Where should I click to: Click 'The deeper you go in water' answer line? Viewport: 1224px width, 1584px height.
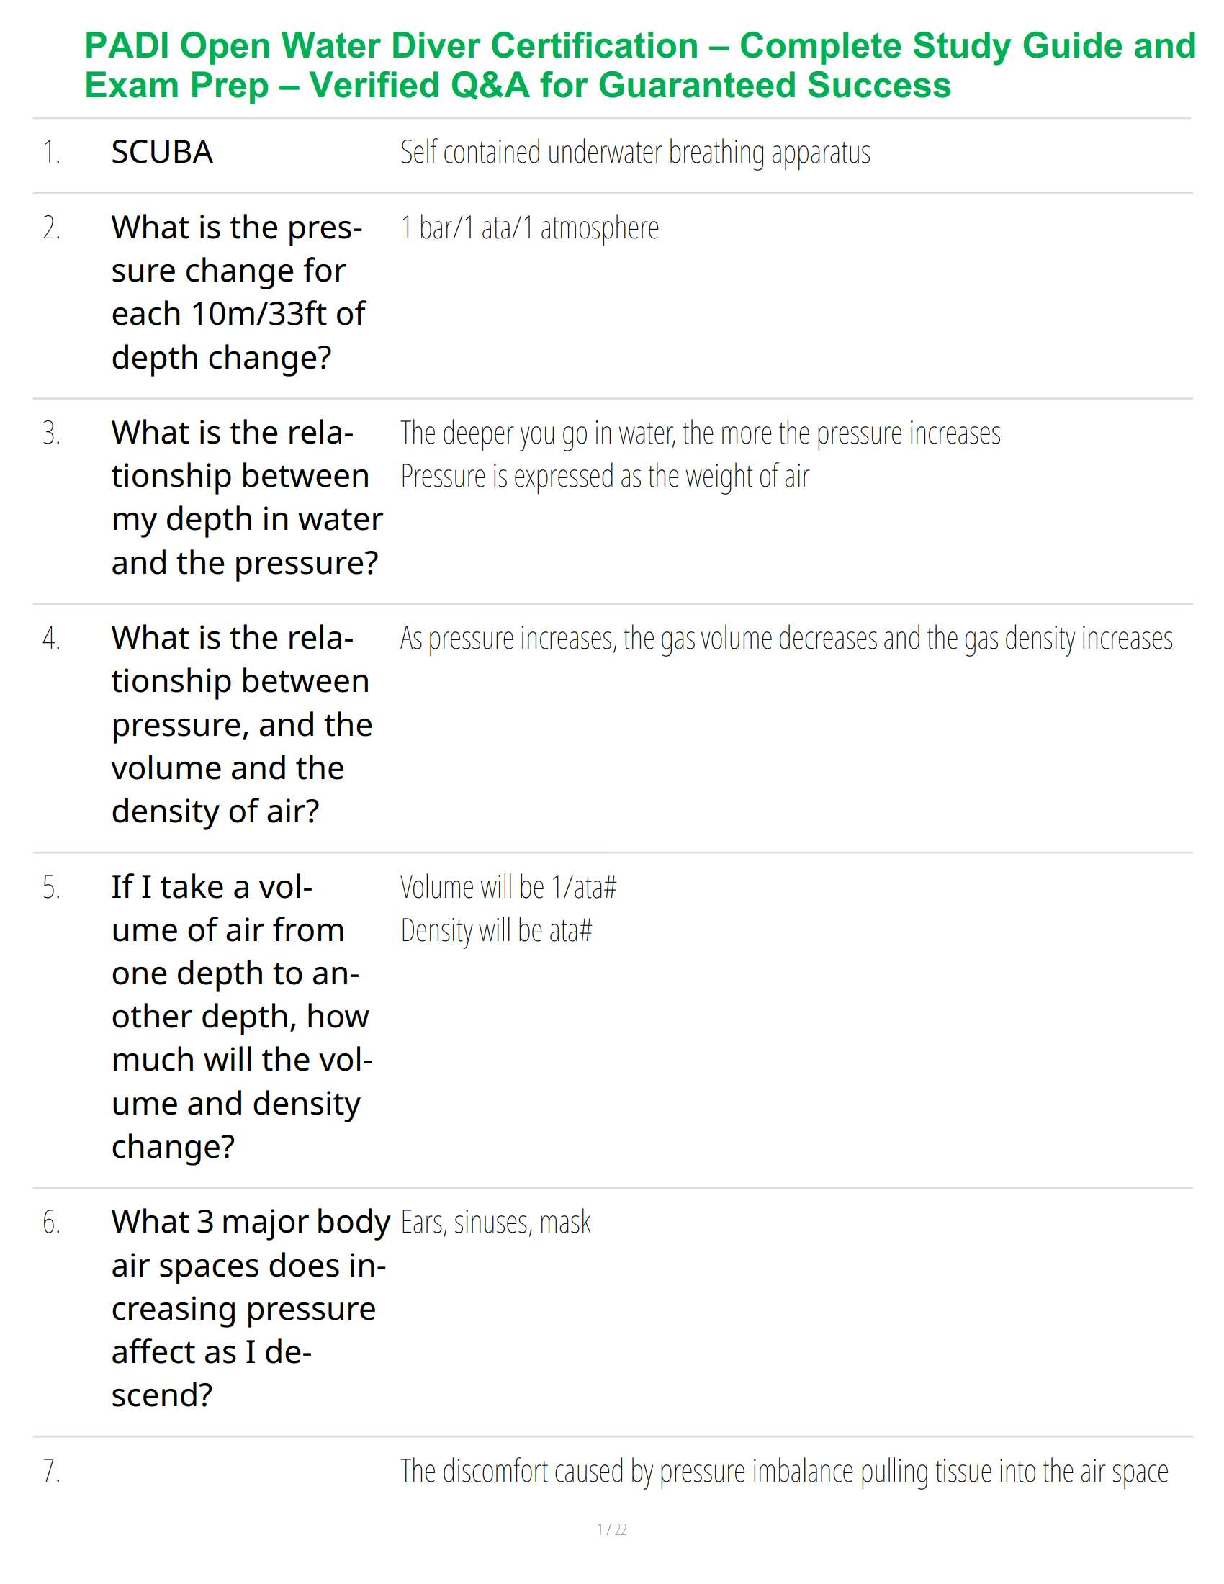pyautogui.click(x=700, y=433)
